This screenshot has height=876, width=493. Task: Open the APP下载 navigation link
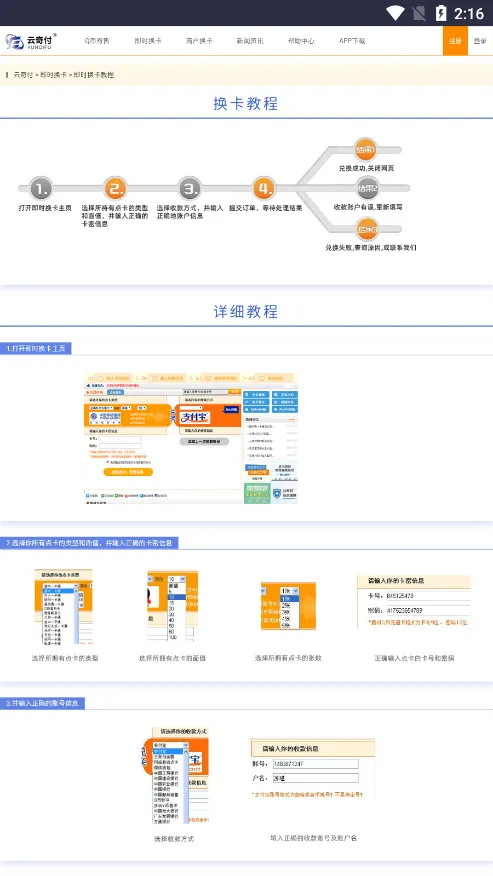[x=352, y=41]
